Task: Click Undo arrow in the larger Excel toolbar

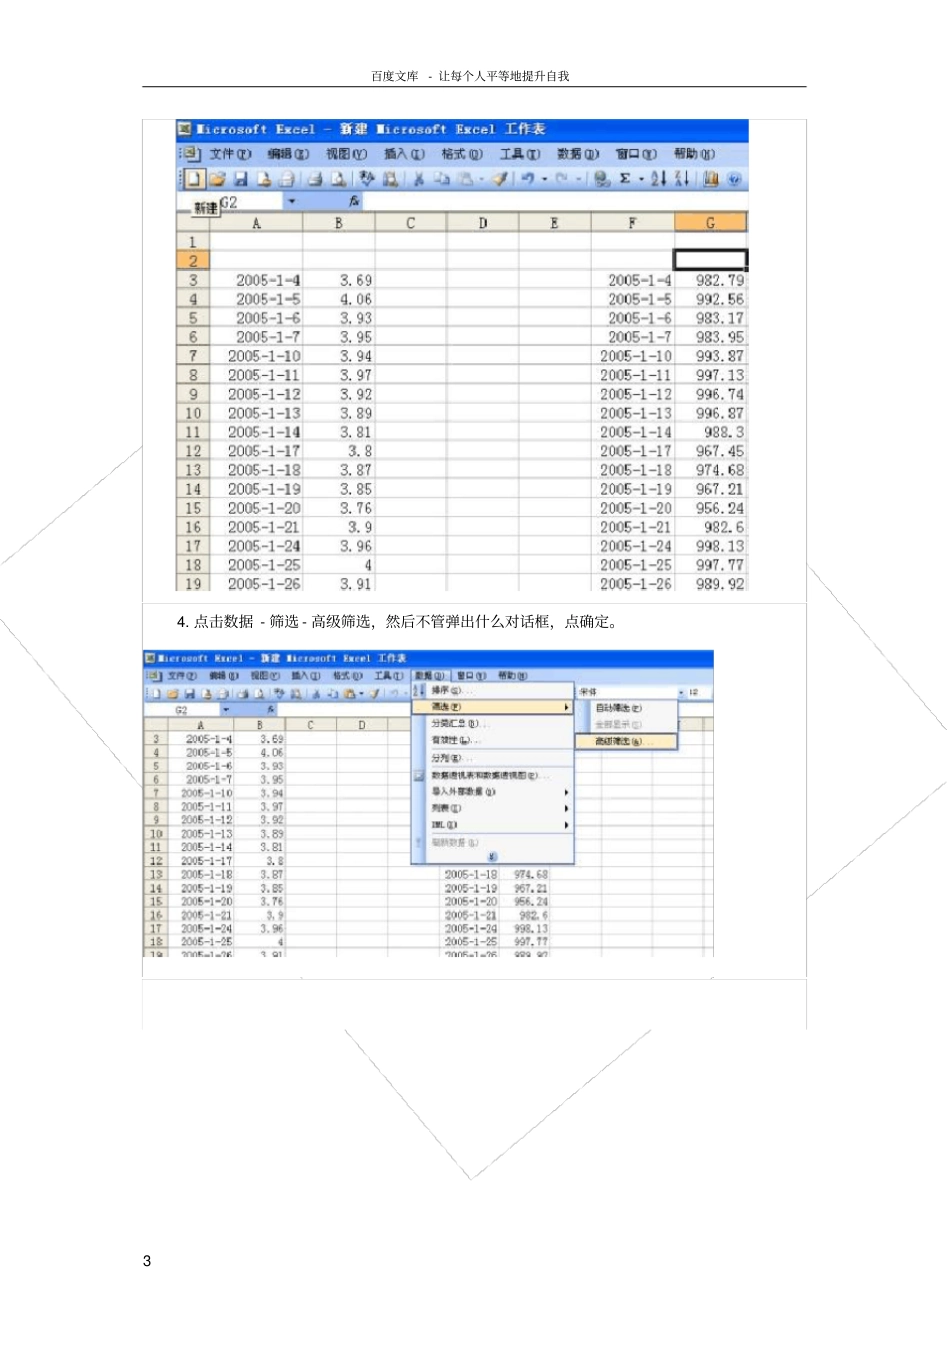Action: pyautogui.click(x=527, y=179)
